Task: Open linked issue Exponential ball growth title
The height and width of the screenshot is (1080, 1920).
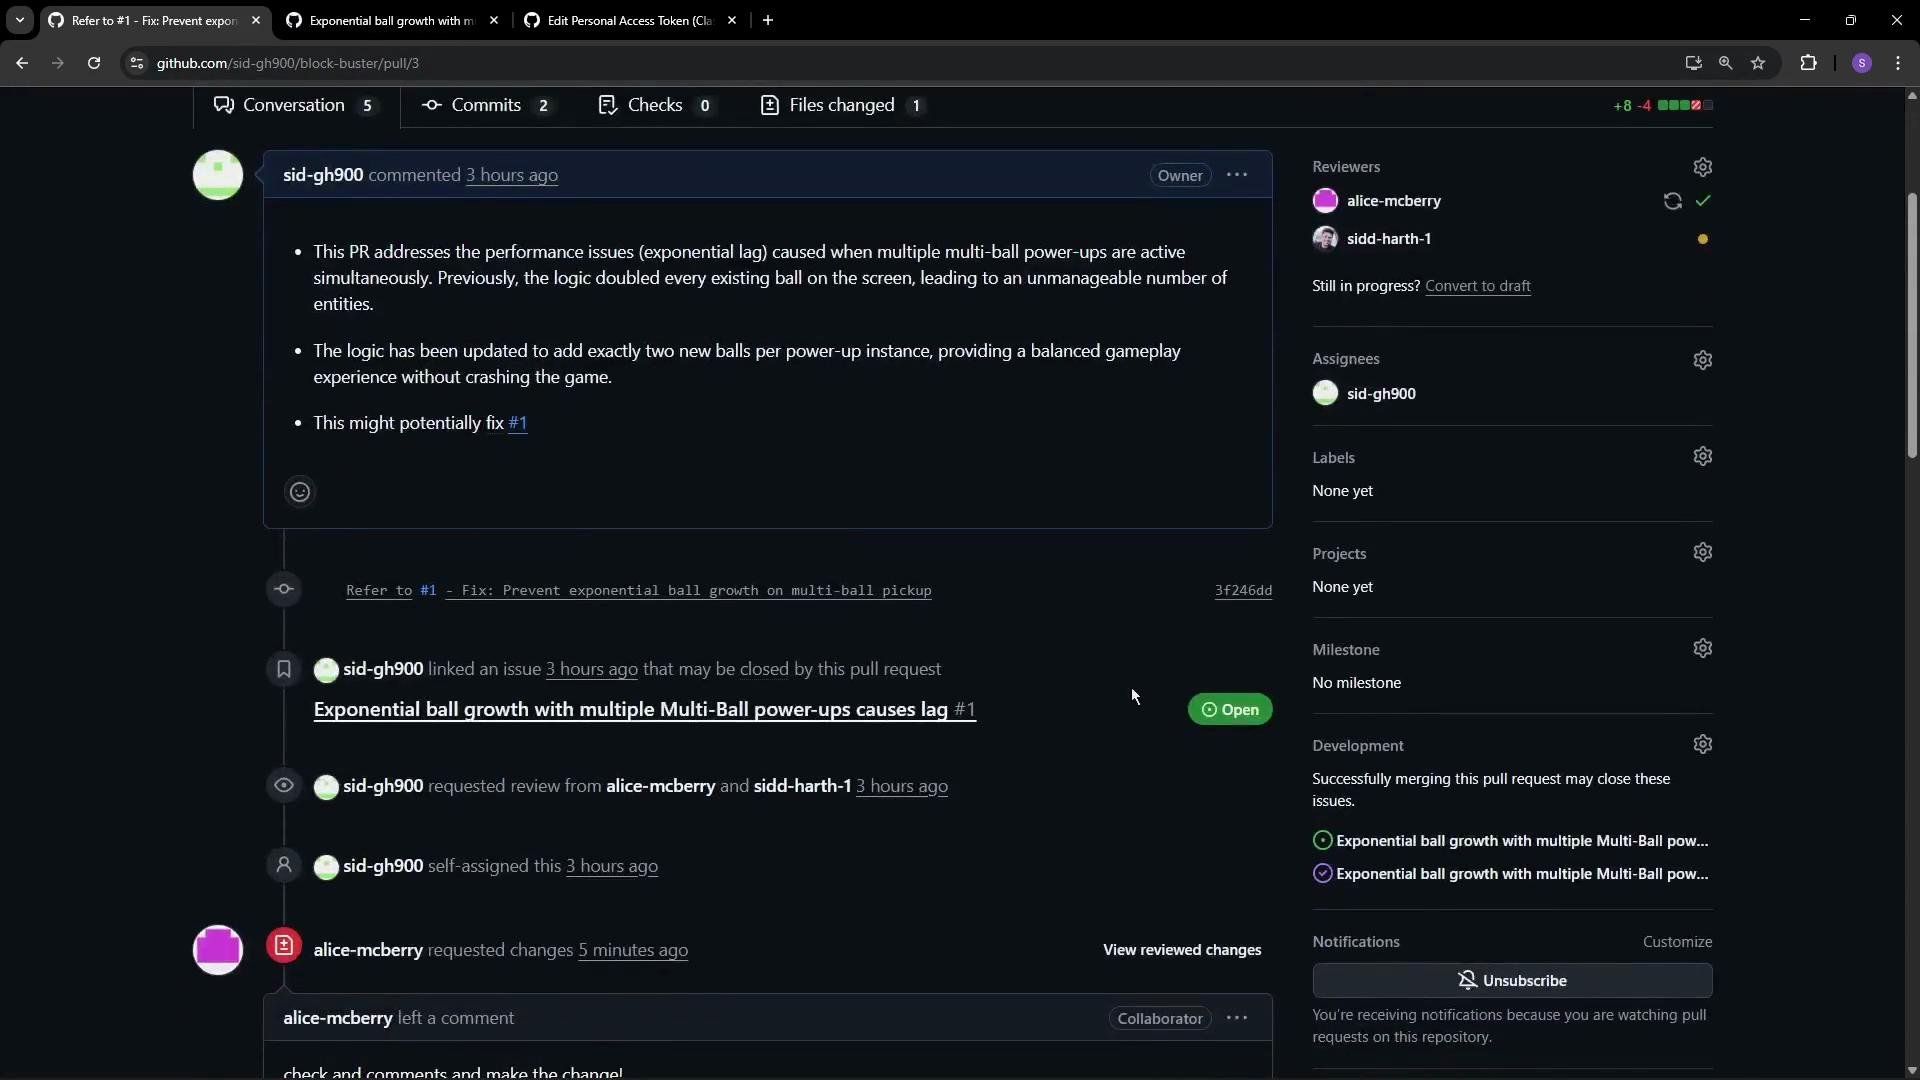Action: pos(644,710)
